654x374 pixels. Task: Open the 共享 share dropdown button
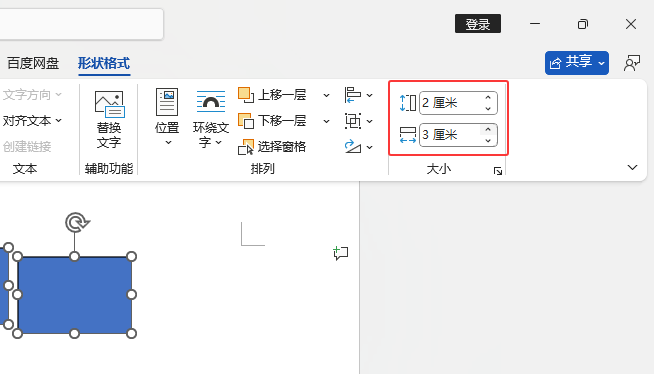click(576, 63)
